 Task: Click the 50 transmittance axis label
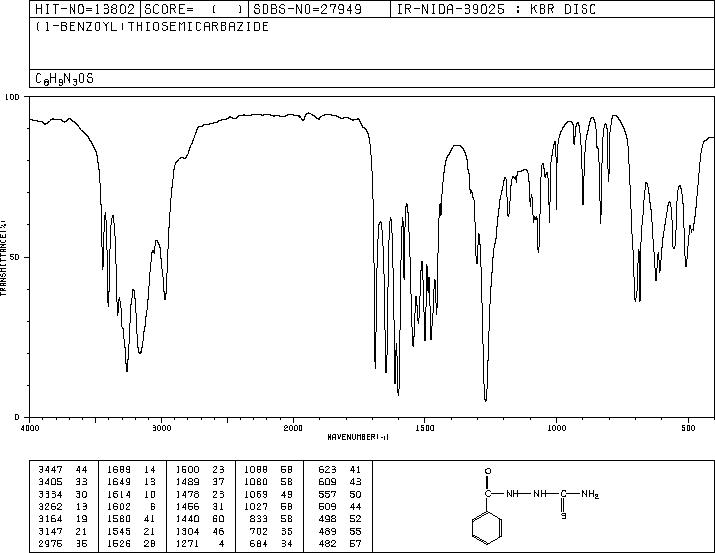[x=16, y=257]
